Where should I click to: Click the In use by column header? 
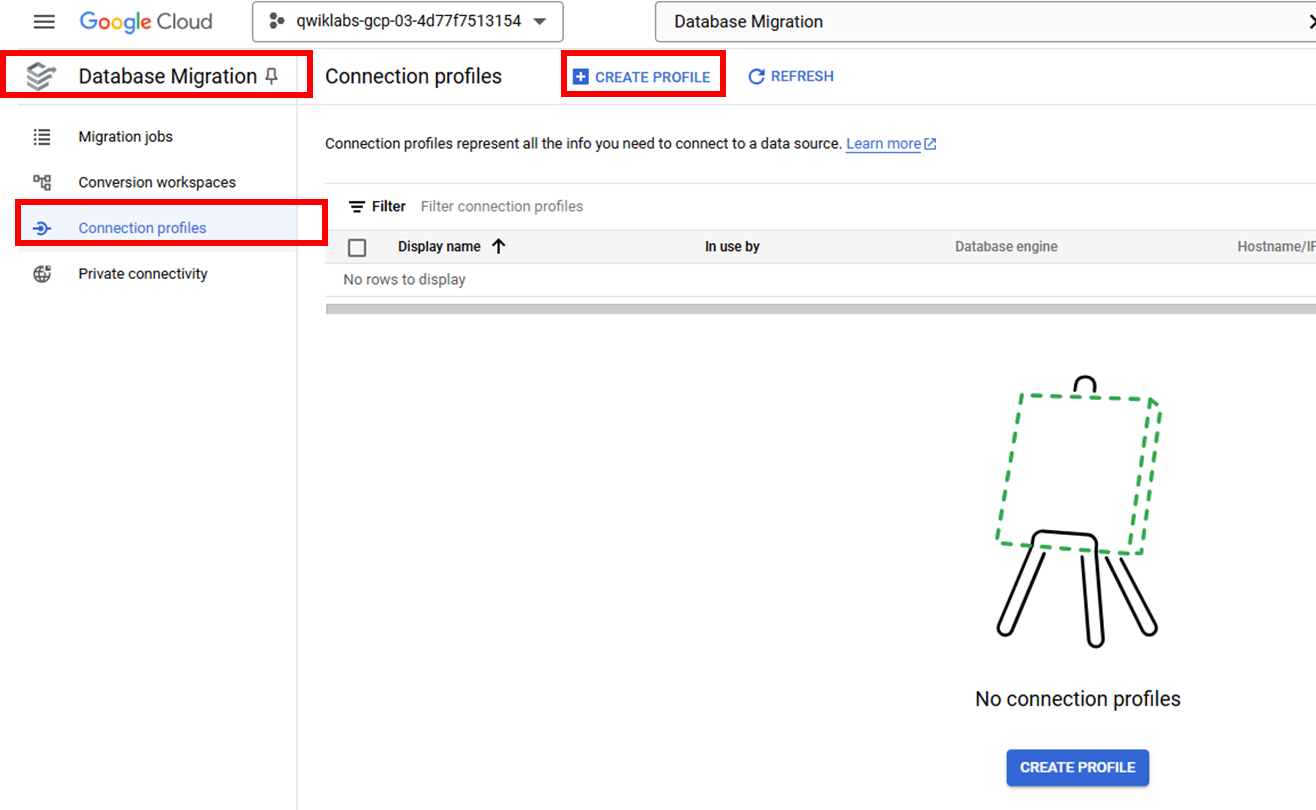732,246
